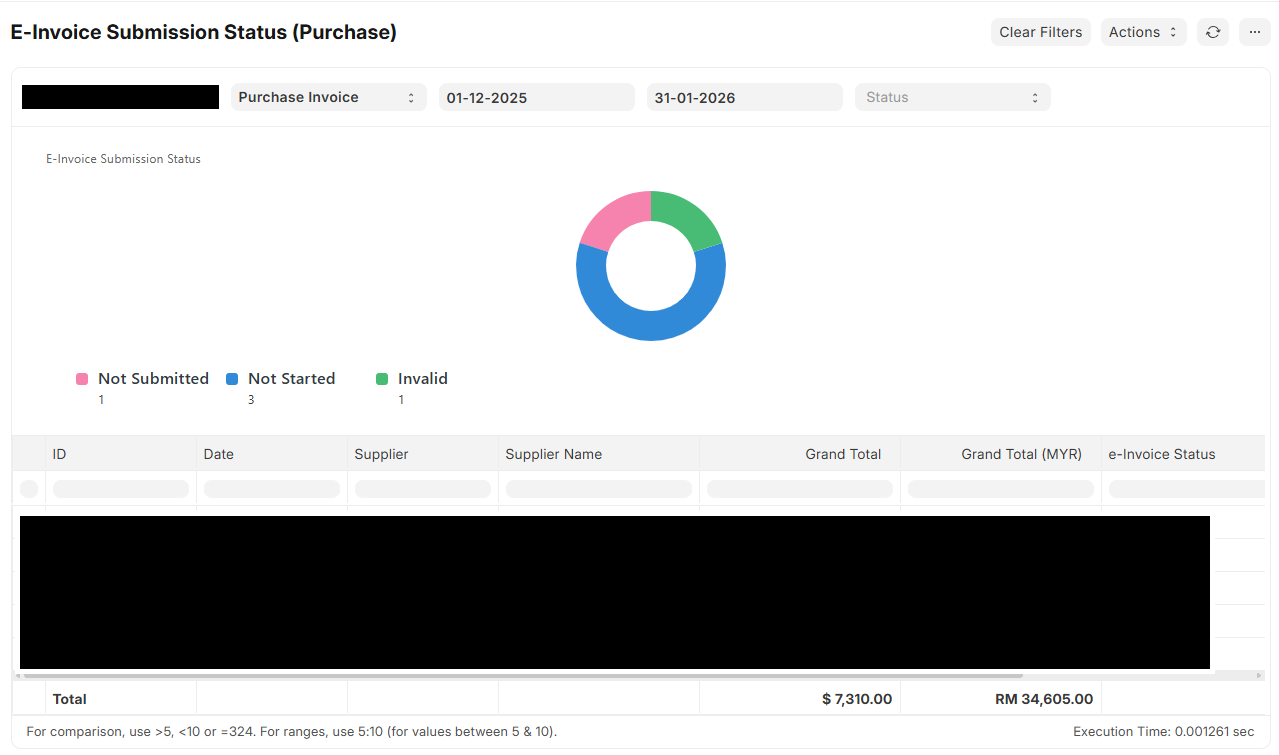Expand the Purchase Invoice type dropdown
The height and width of the screenshot is (755, 1279).
[328, 97]
